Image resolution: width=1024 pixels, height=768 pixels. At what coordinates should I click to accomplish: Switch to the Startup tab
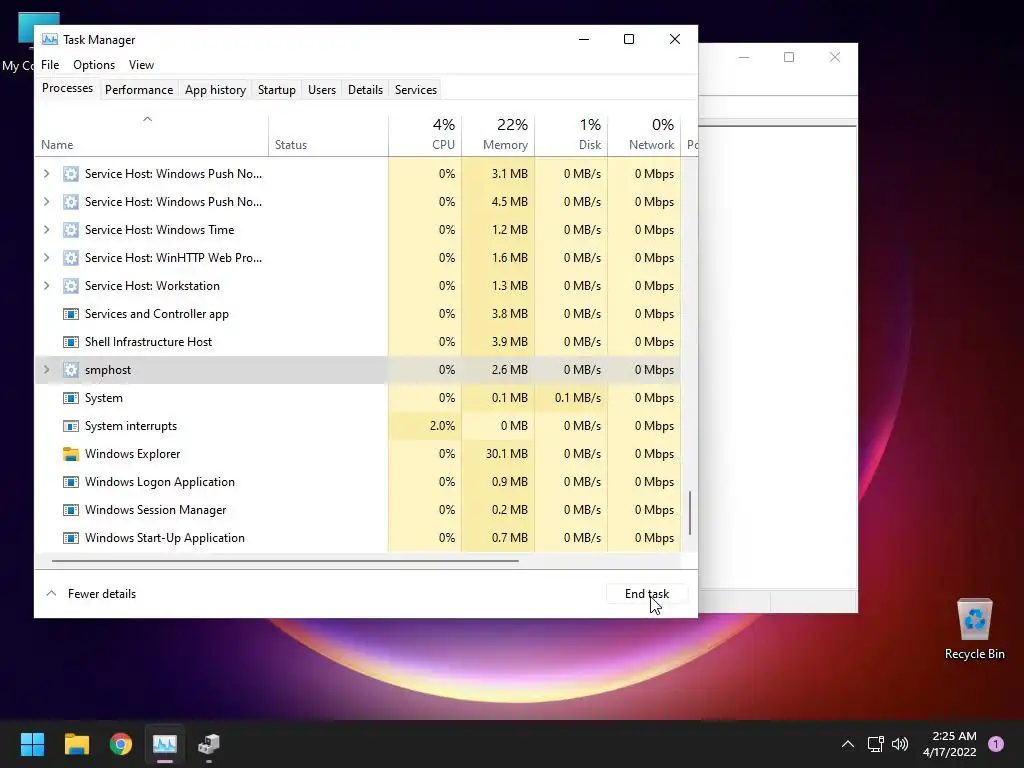(x=276, y=89)
